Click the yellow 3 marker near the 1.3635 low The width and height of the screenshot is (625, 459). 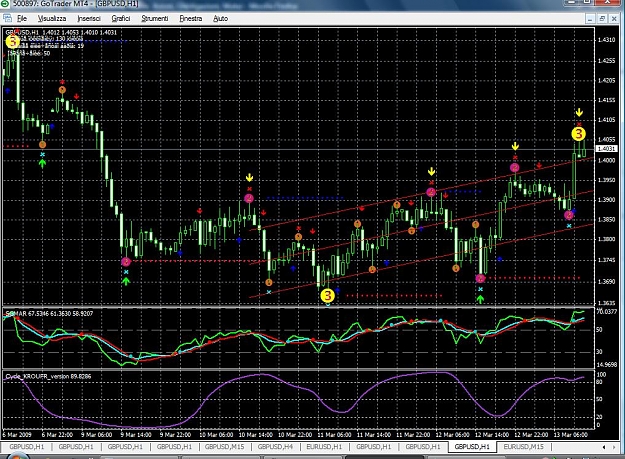pos(327,295)
